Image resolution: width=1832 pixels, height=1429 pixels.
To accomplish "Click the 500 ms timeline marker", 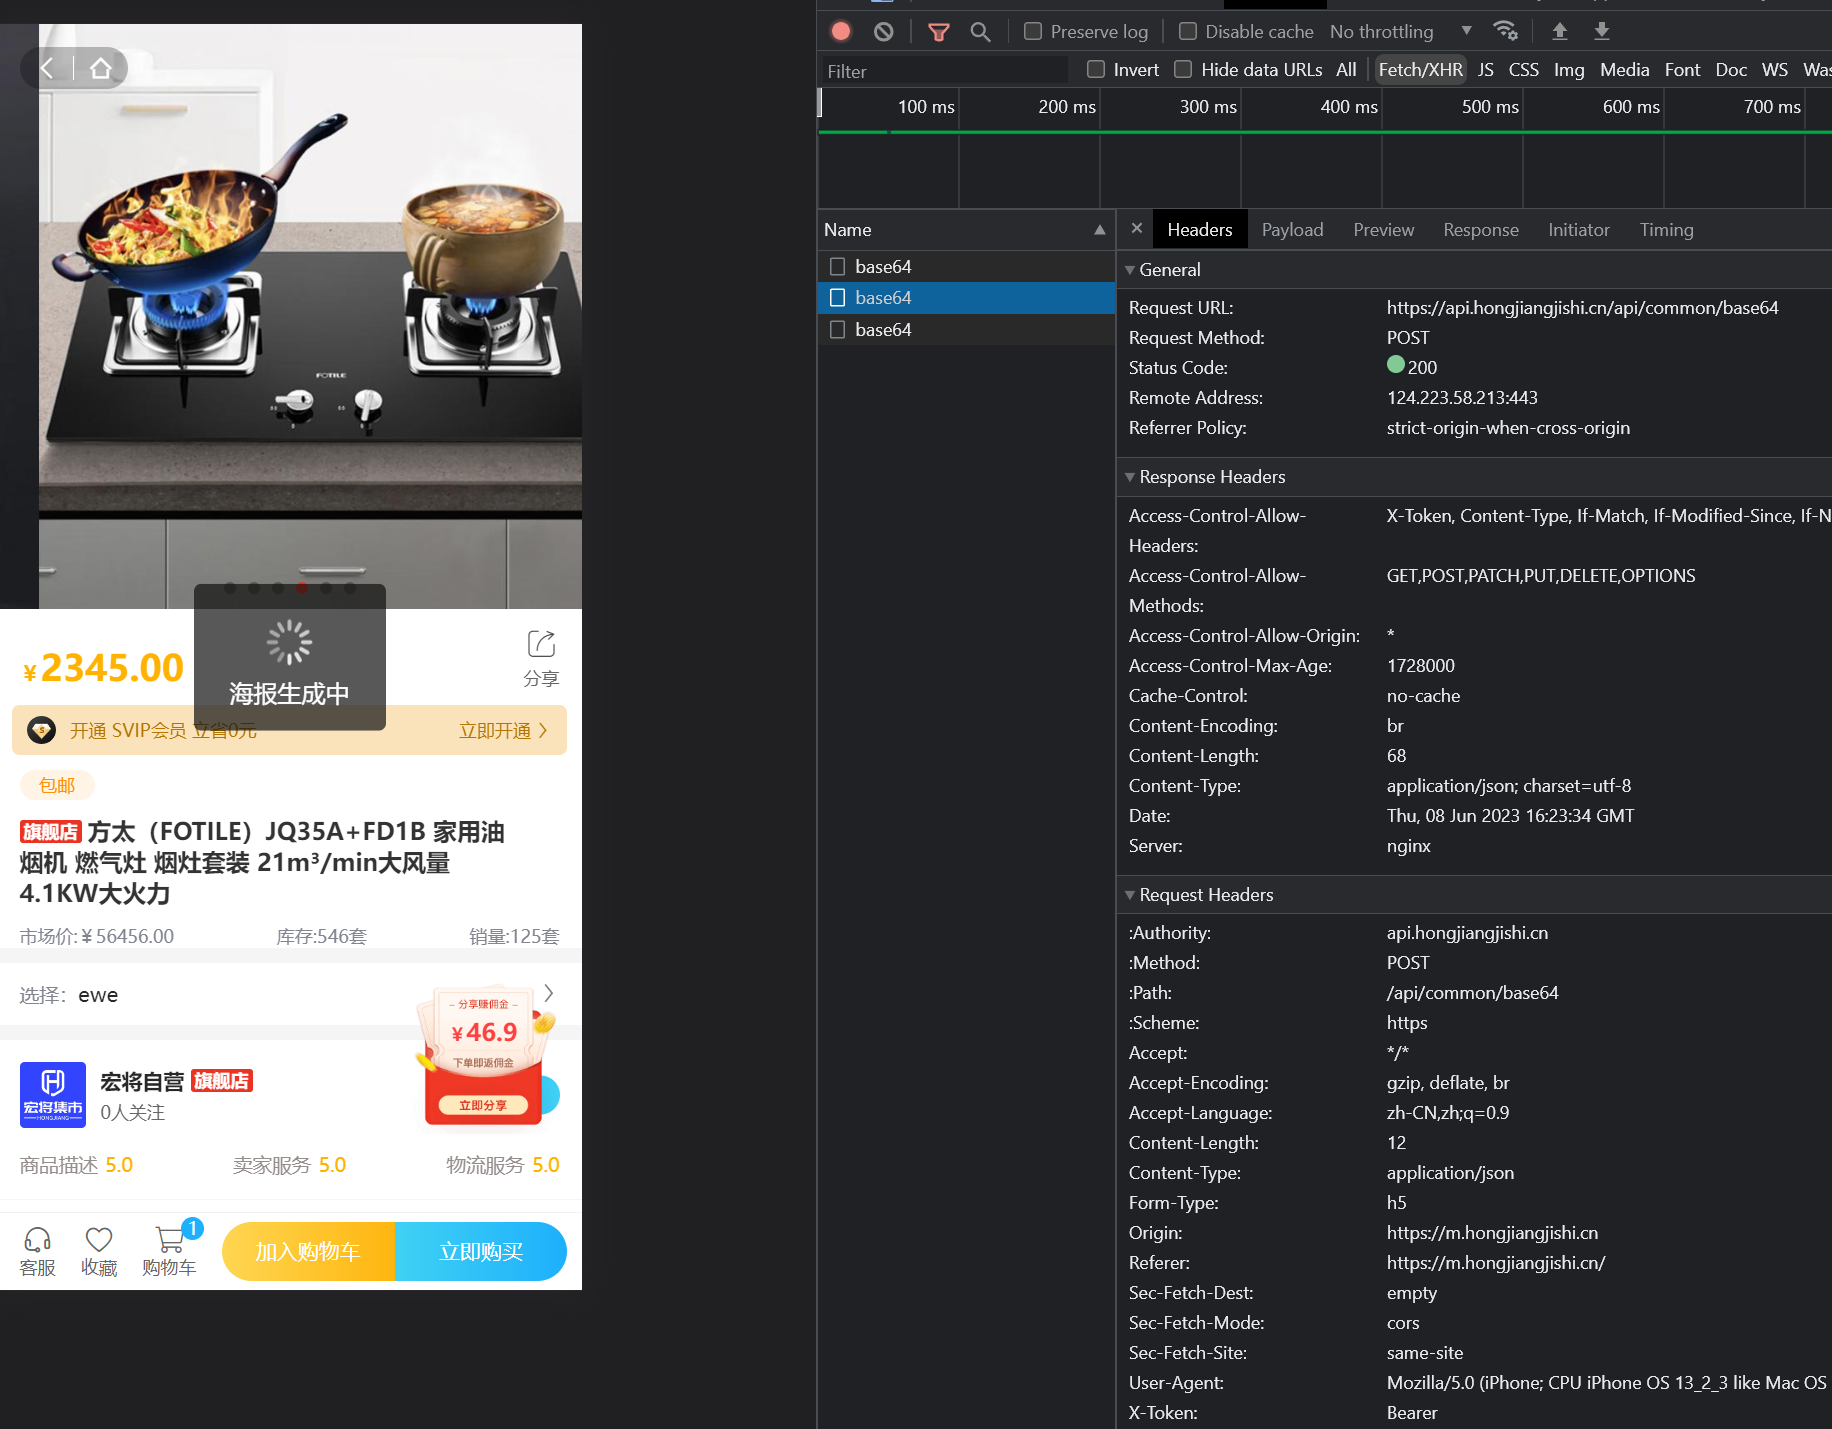I will coord(1489,106).
